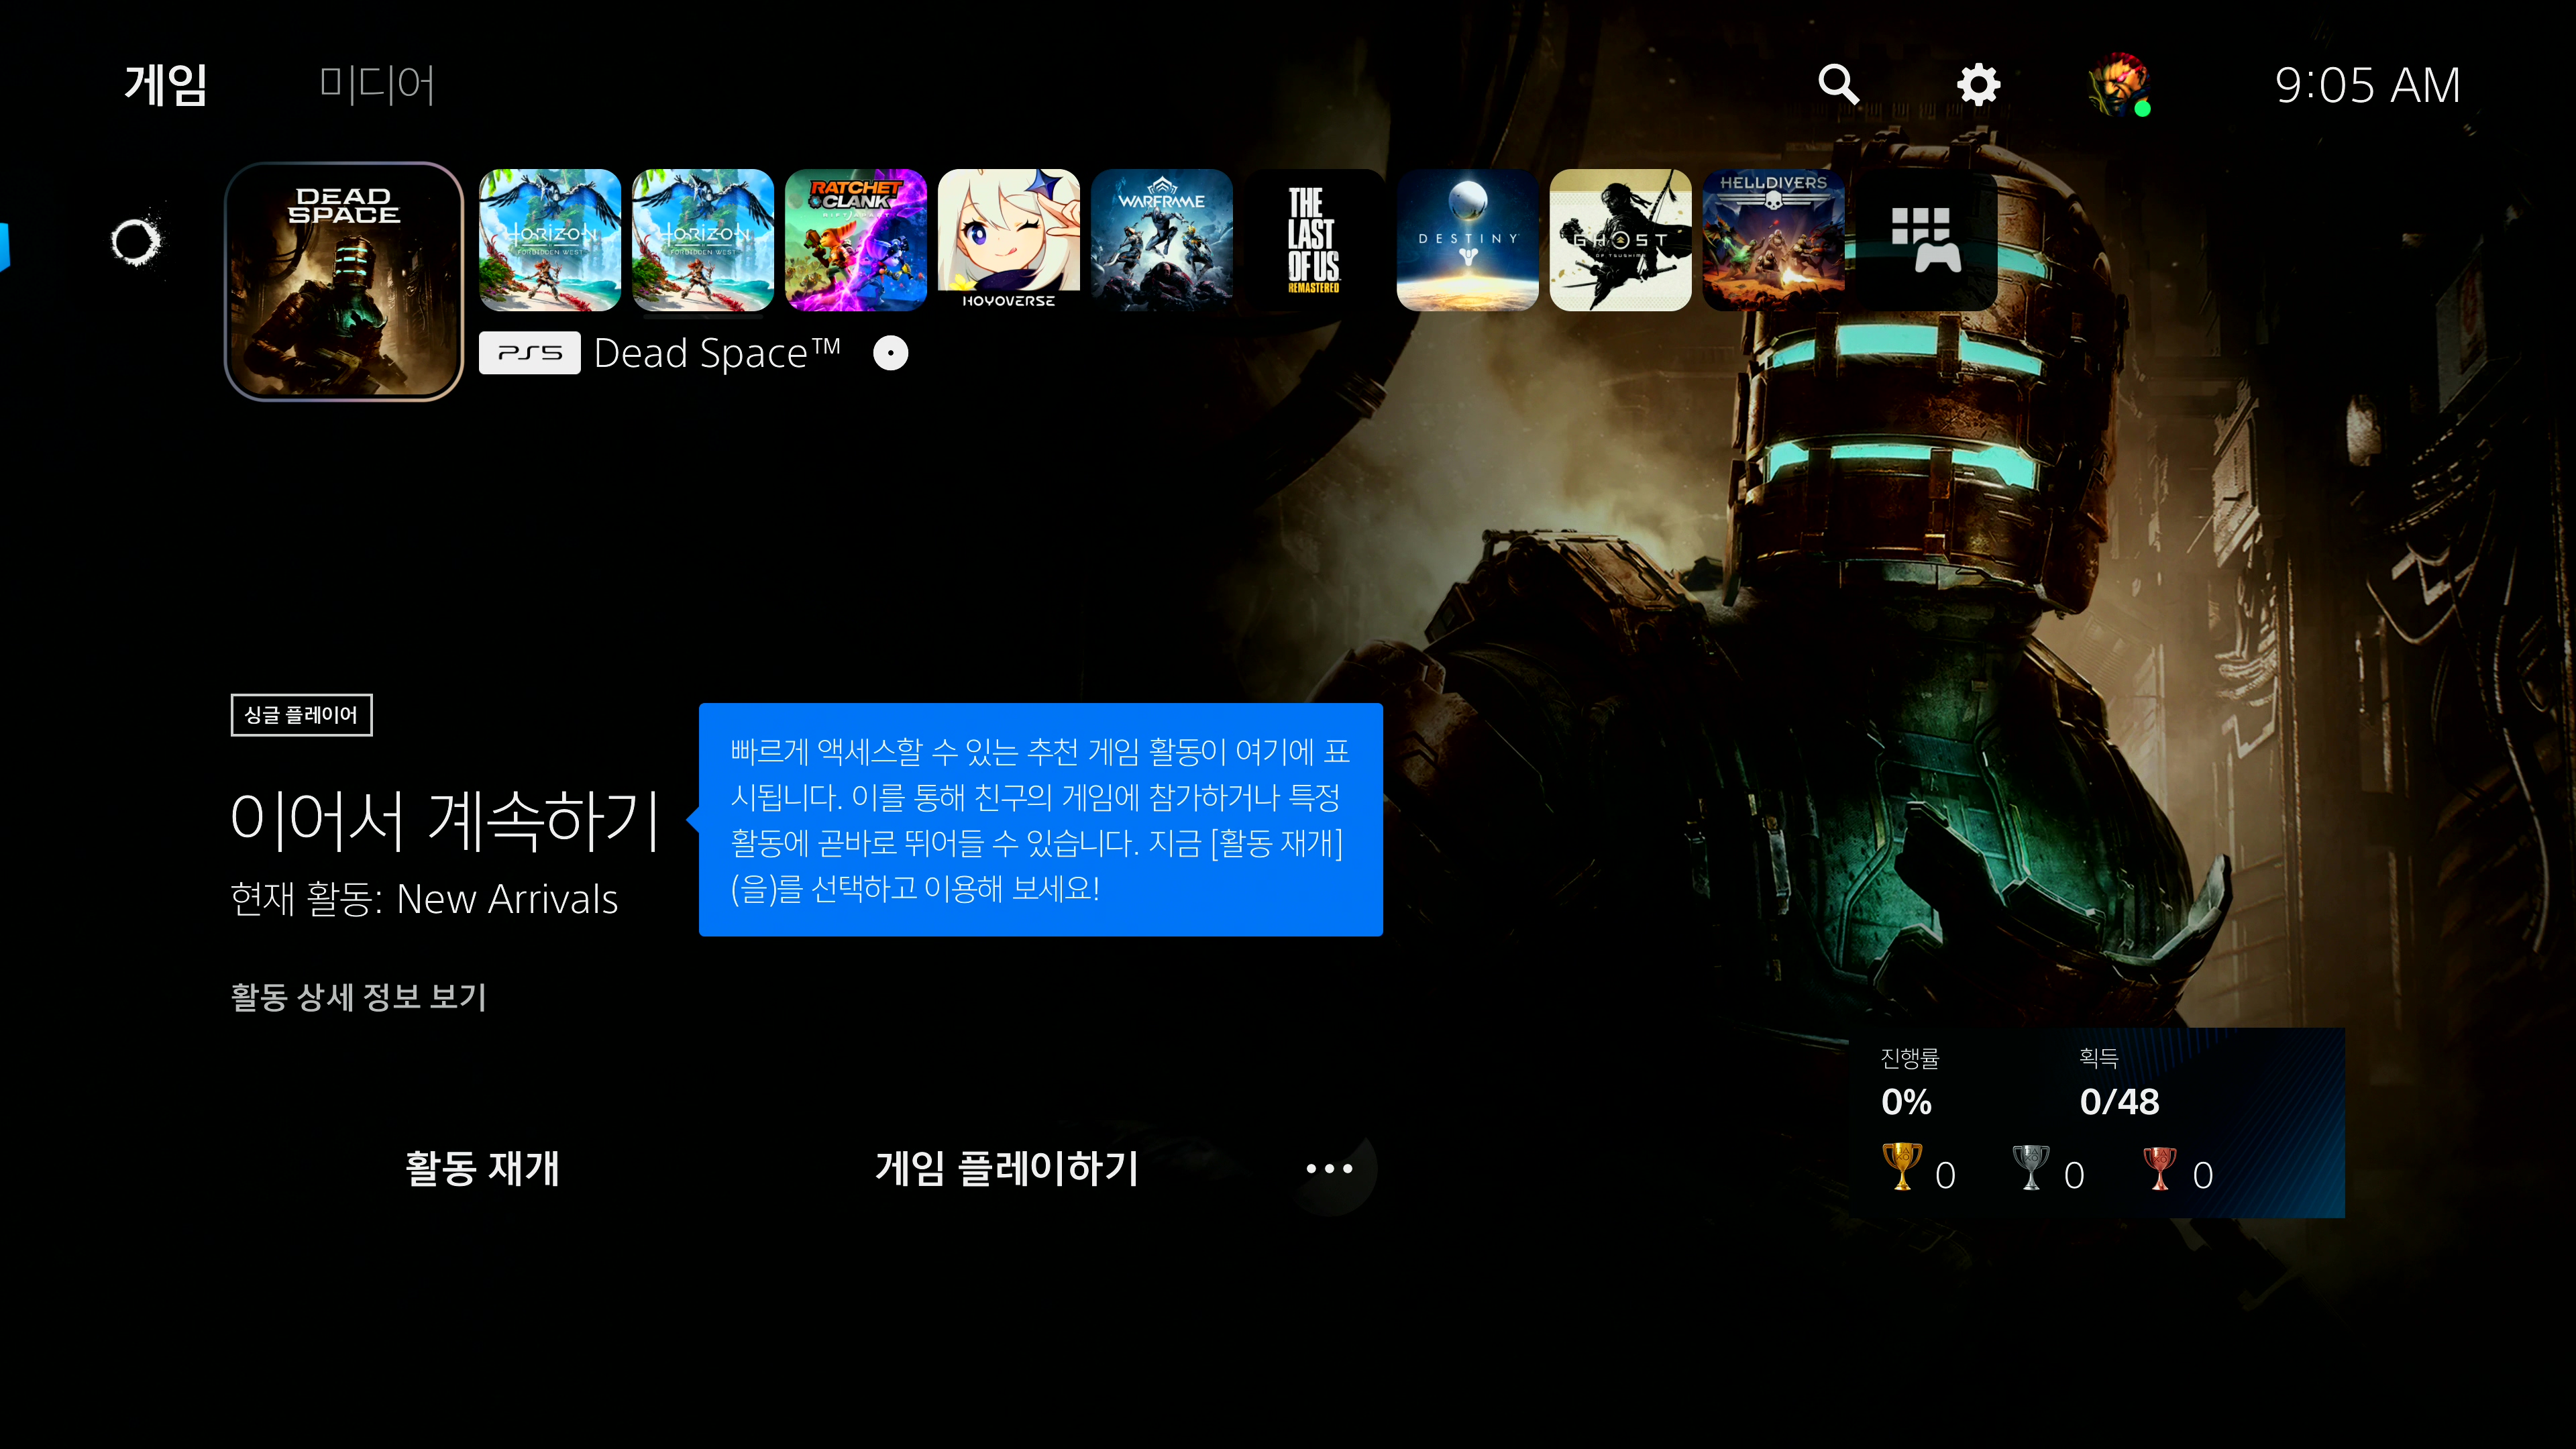Open 활동 상세 정보 보기 link

(x=359, y=997)
